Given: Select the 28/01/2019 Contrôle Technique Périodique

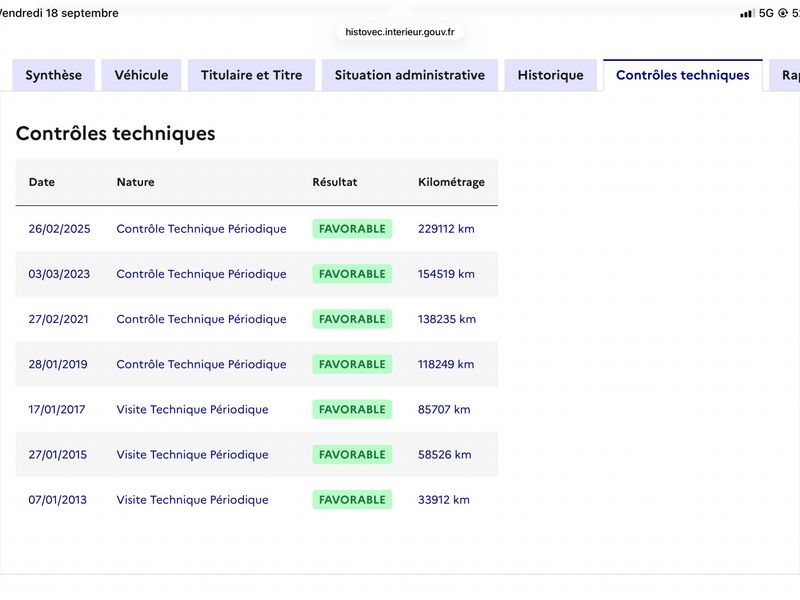Looking at the screenshot, I should click(201, 364).
